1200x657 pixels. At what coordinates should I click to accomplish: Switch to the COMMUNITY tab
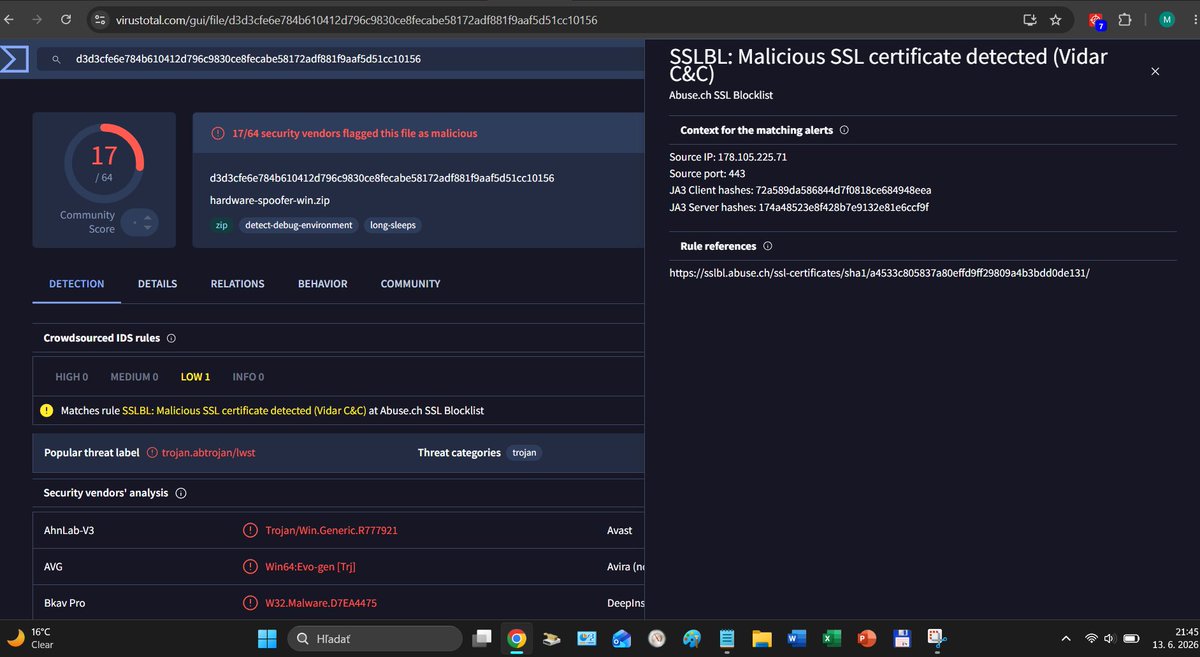click(x=410, y=284)
